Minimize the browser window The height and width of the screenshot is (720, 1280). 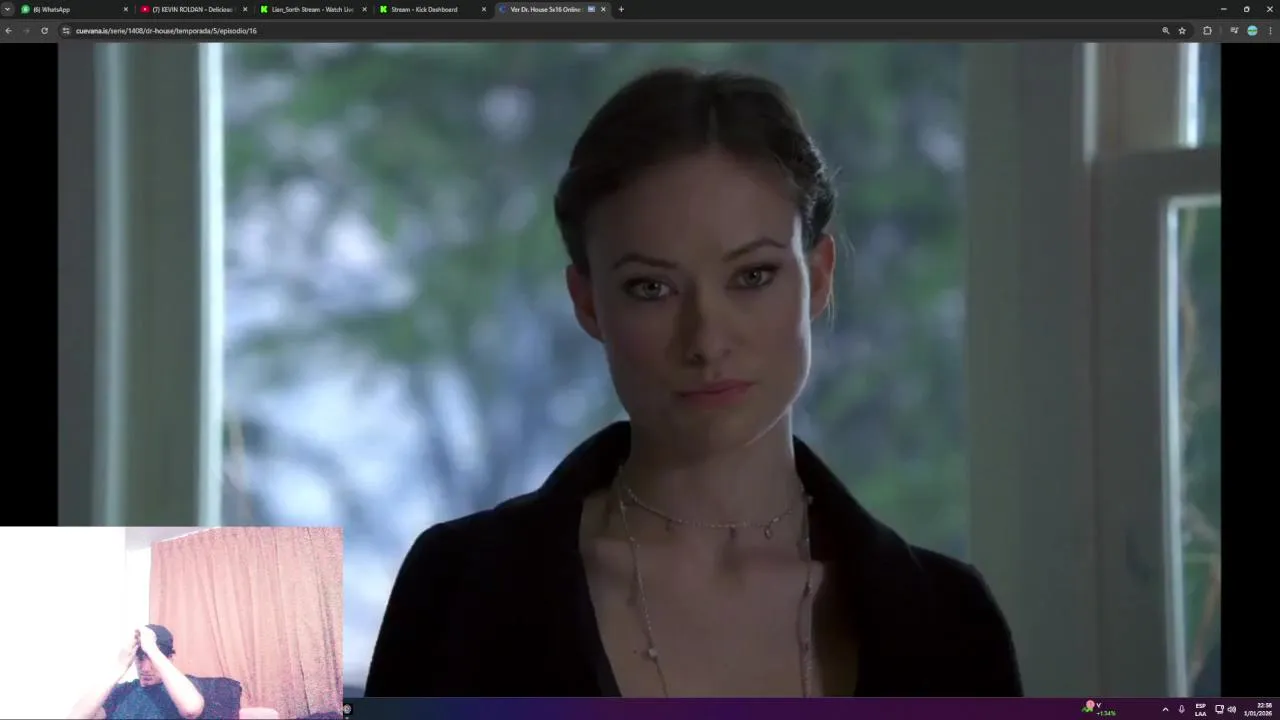[1223, 9]
